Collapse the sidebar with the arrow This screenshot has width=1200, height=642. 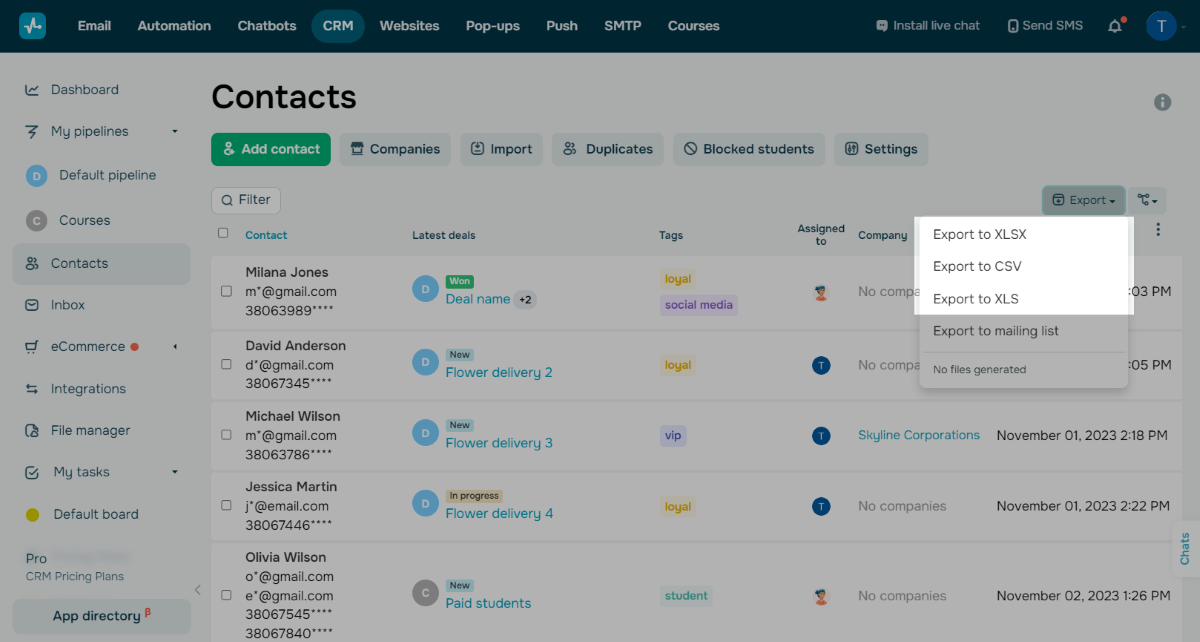click(x=197, y=590)
